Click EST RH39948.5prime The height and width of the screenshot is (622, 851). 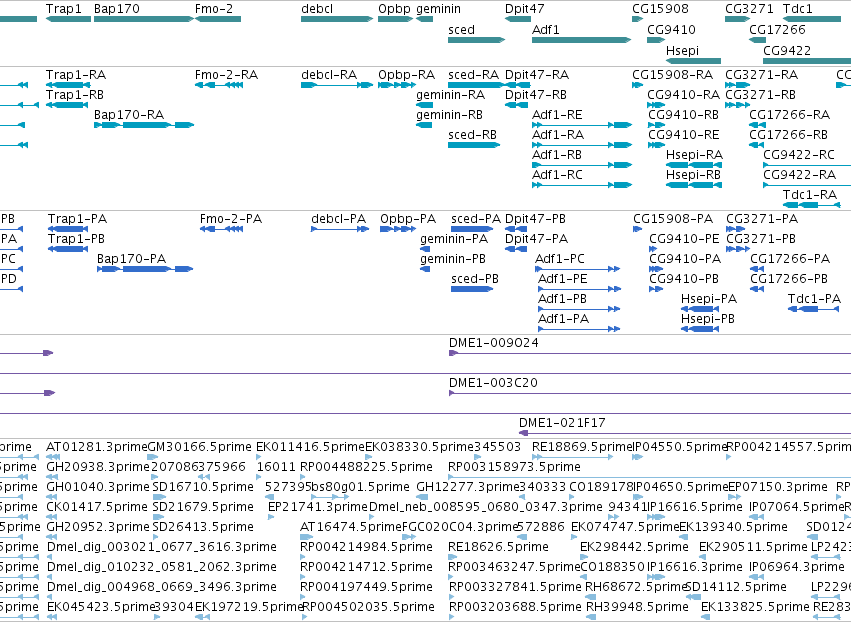point(637,607)
